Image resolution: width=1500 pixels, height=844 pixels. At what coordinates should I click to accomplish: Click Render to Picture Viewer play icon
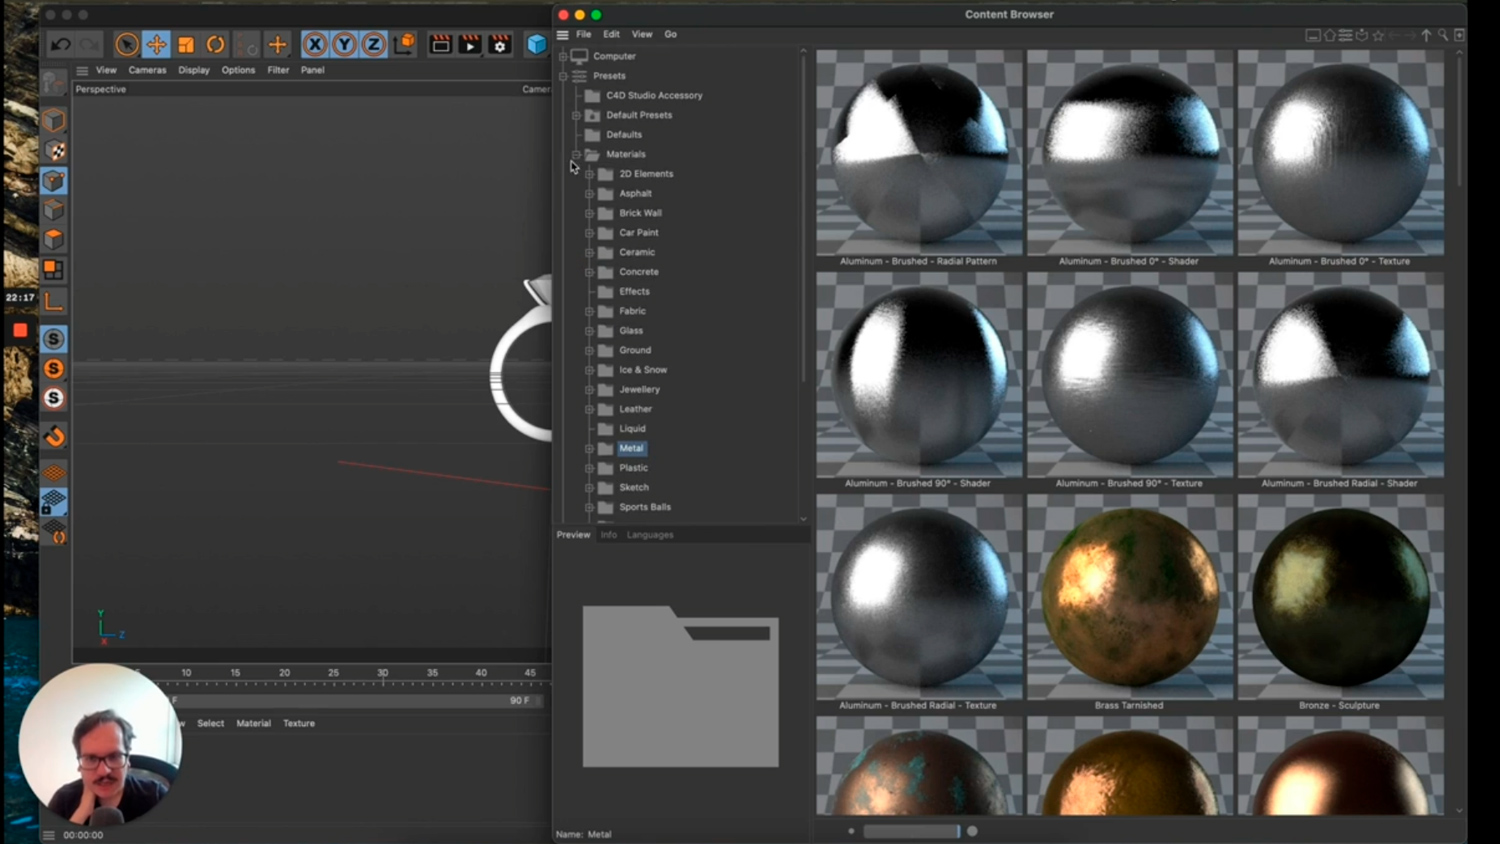coord(470,44)
